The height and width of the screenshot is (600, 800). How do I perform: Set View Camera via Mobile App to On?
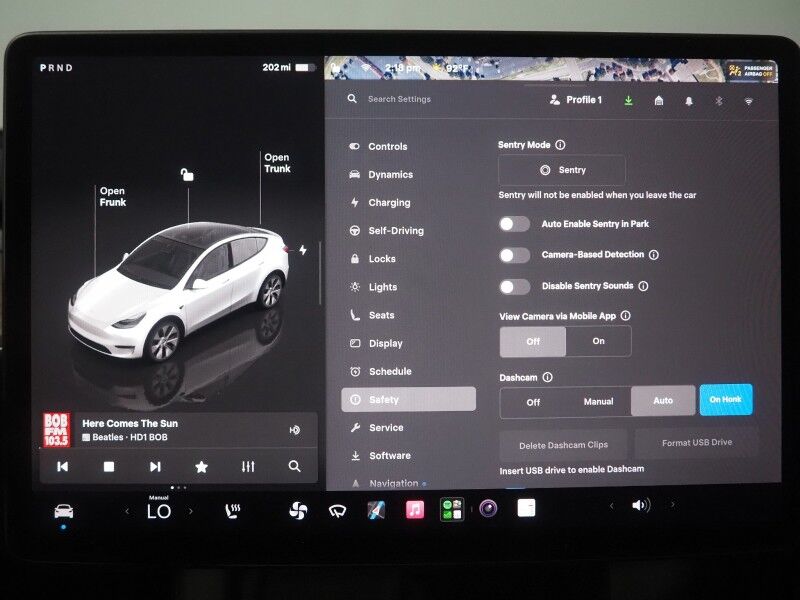coord(598,341)
